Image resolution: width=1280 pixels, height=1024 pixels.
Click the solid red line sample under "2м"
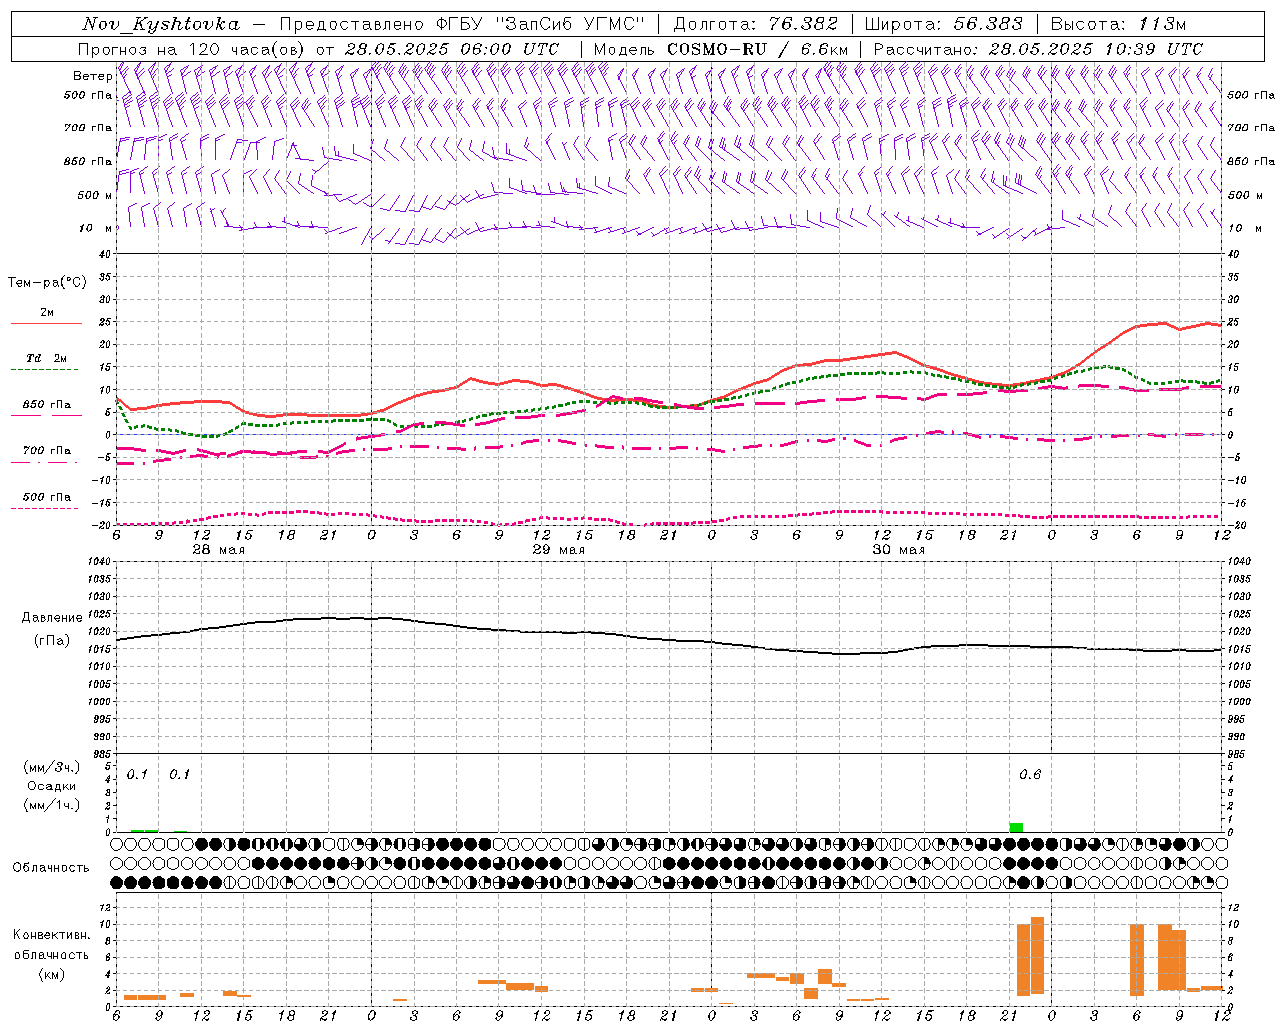pyautogui.click(x=46, y=324)
